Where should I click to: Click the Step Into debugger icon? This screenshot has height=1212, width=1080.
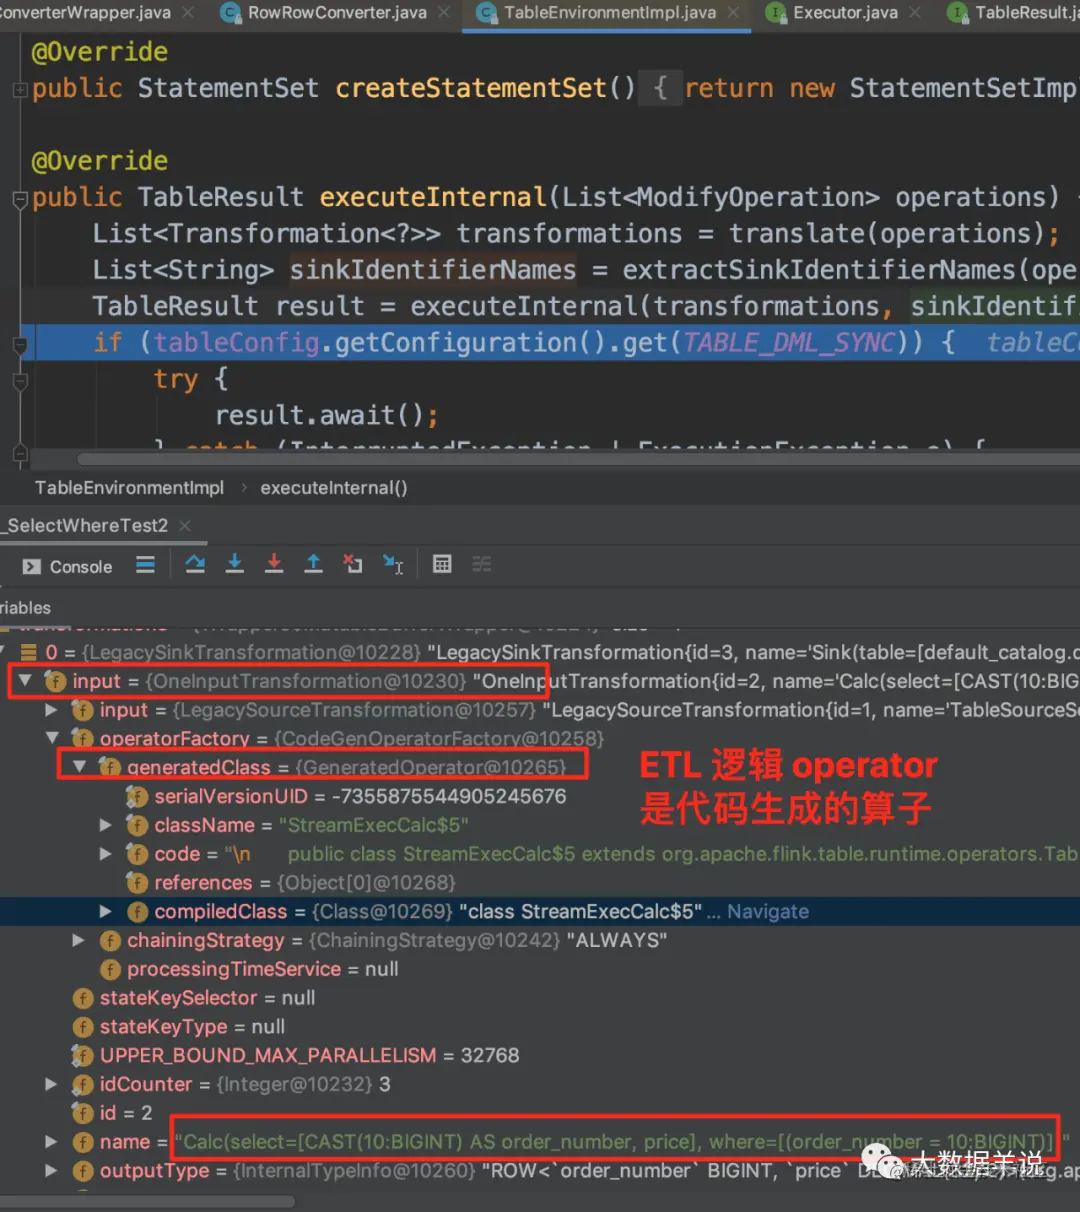click(234, 565)
